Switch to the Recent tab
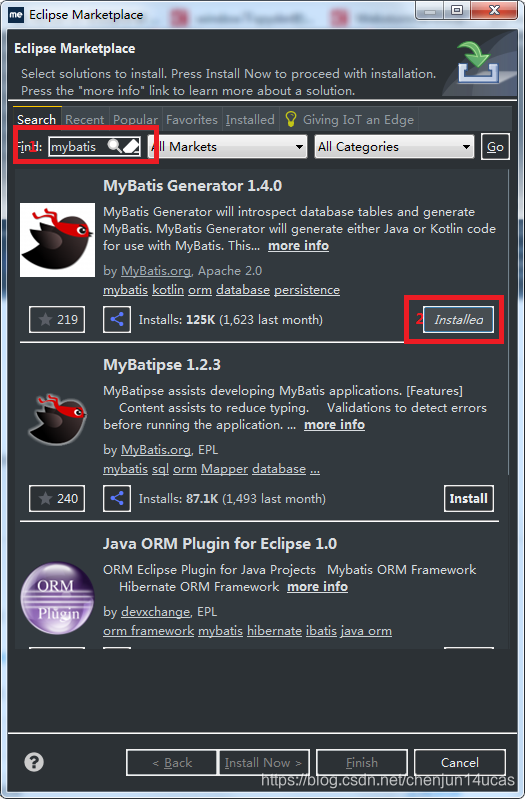The image size is (525, 799). click(x=85, y=119)
